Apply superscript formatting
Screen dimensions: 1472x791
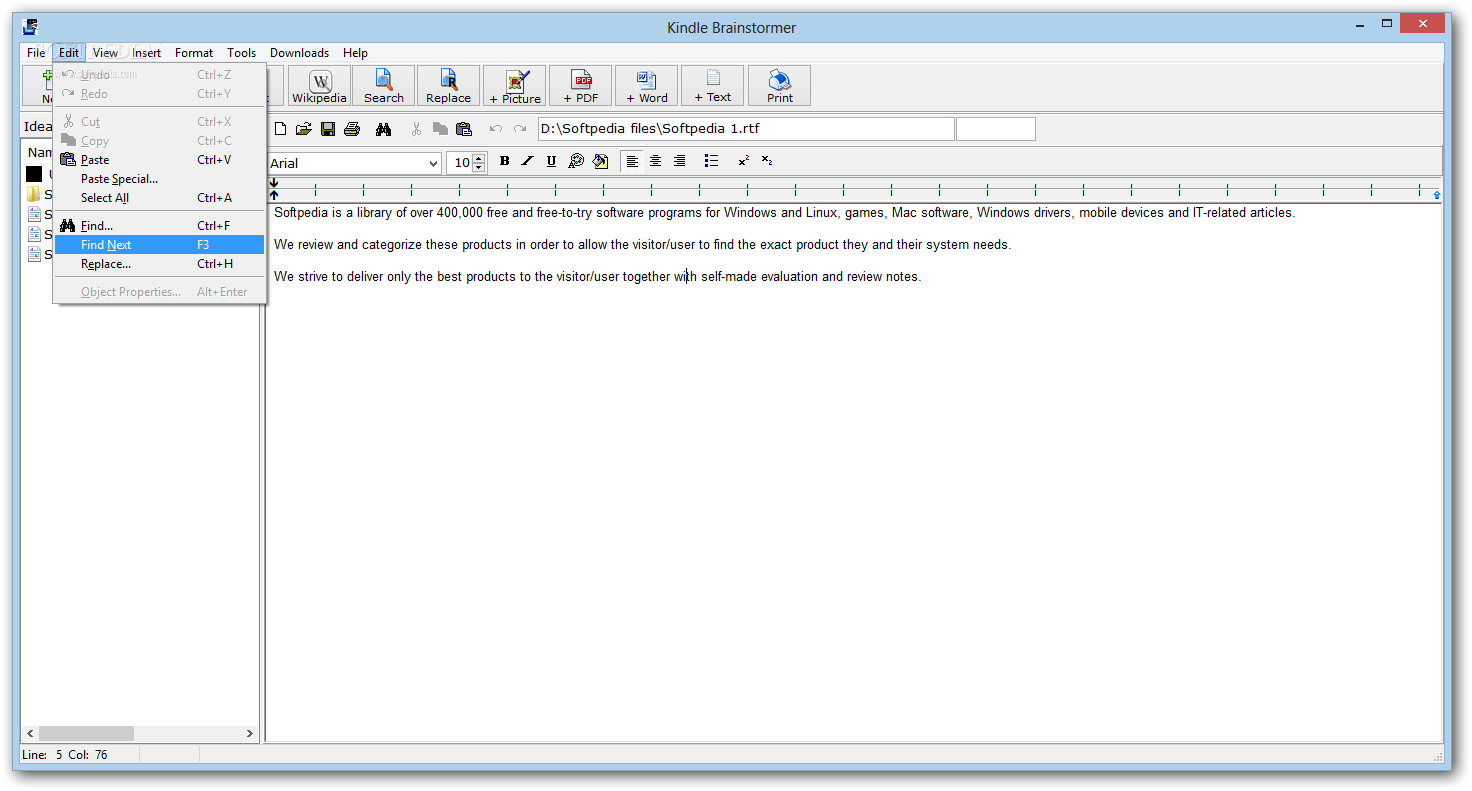click(743, 161)
